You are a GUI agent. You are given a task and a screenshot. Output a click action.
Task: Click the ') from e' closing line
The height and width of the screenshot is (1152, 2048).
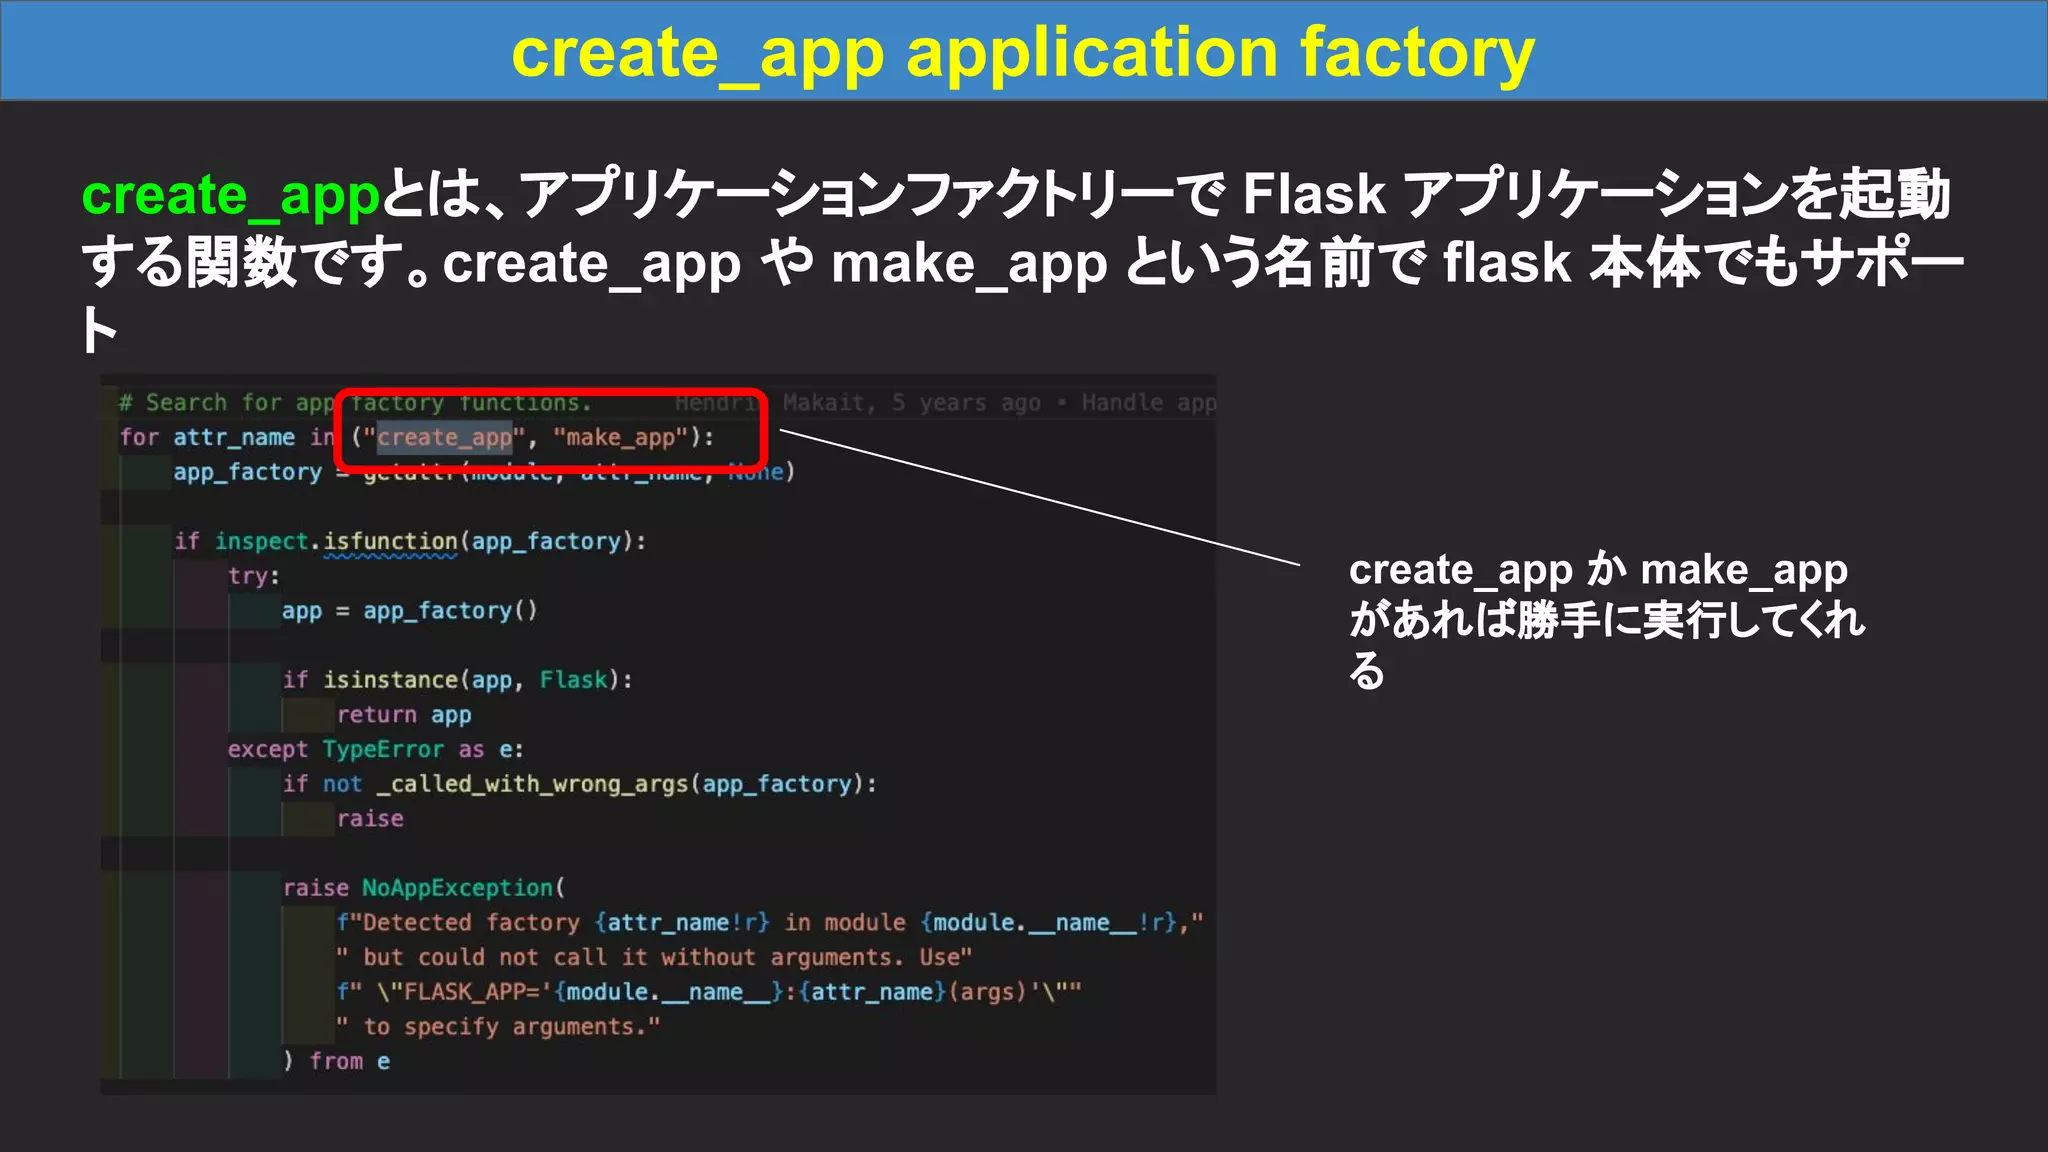click(337, 1061)
